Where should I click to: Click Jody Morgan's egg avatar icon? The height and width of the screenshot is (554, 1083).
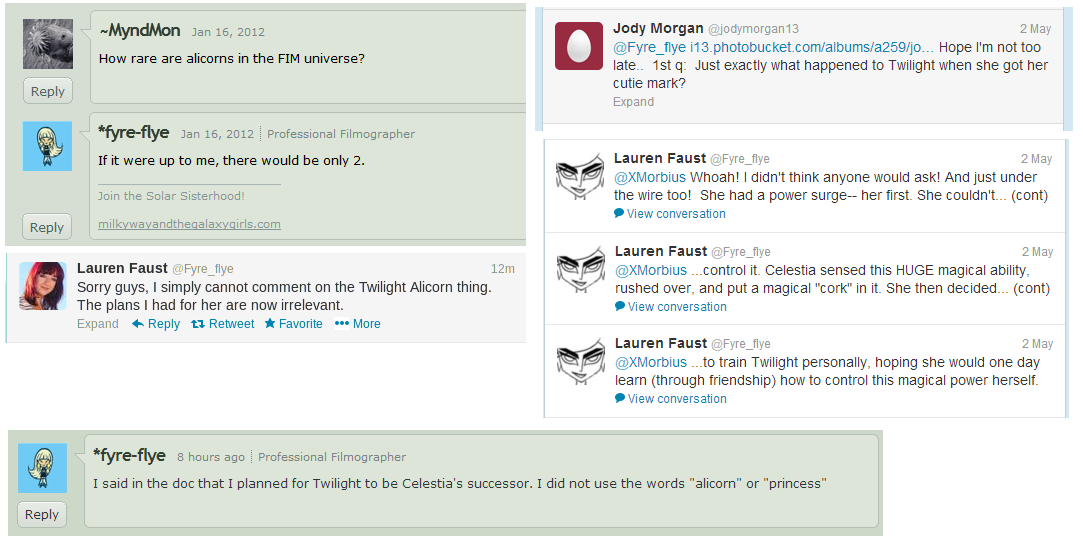579,46
